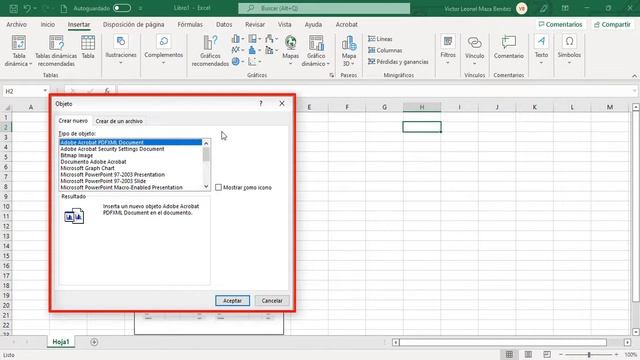640x360 pixels.
Task: Insert a Tabla from the ribbon
Action: click(88, 47)
